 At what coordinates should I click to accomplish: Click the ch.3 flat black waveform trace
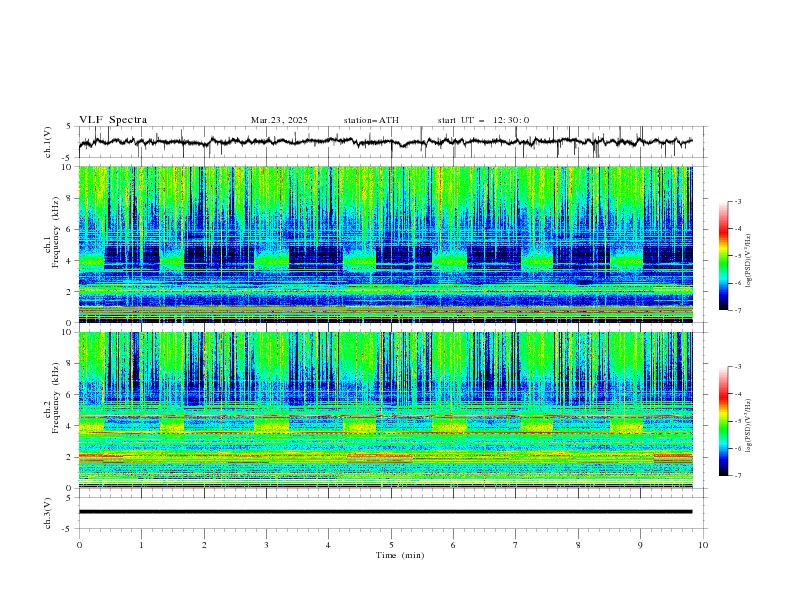385,512
